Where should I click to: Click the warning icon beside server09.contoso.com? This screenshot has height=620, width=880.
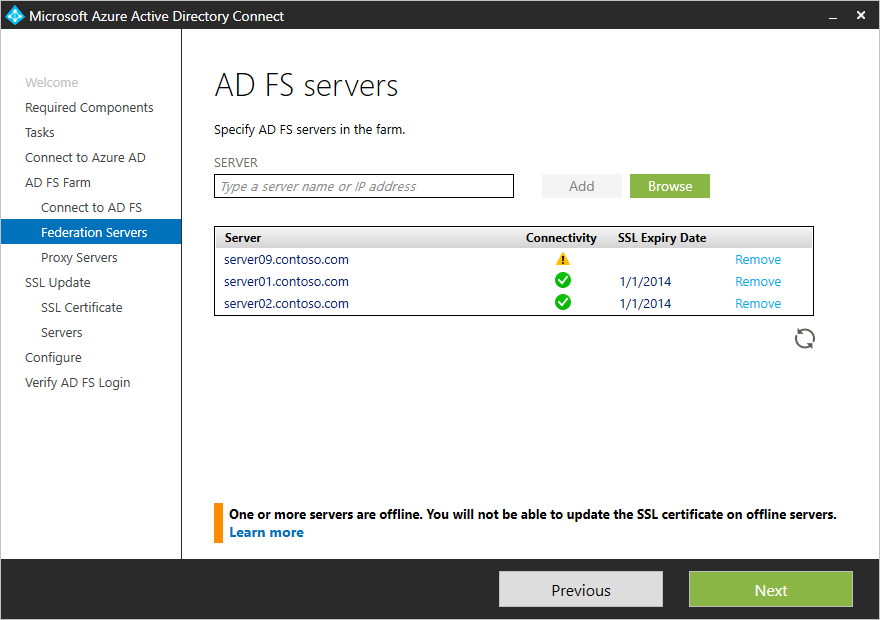(562, 259)
